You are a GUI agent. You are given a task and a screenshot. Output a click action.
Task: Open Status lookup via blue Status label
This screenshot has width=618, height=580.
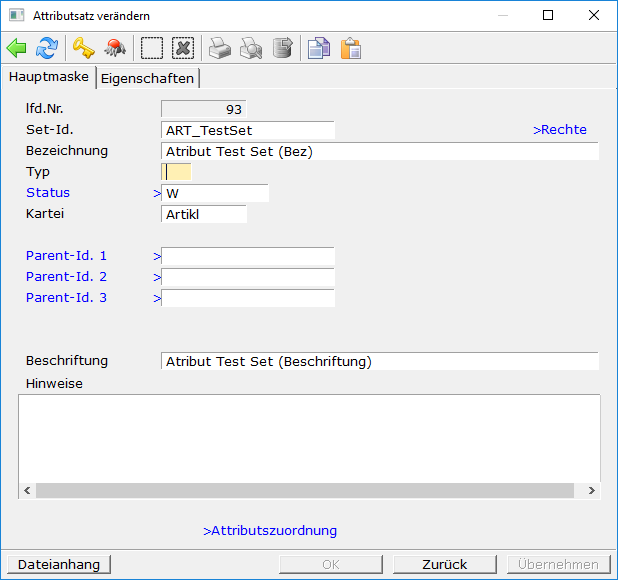(48, 193)
